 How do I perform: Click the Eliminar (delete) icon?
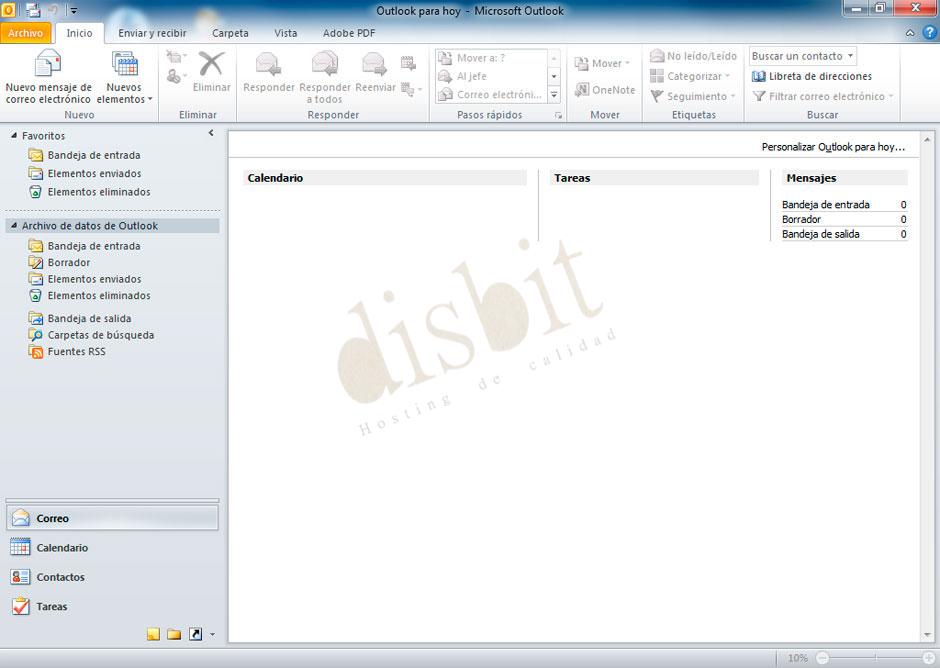(211, 70)
